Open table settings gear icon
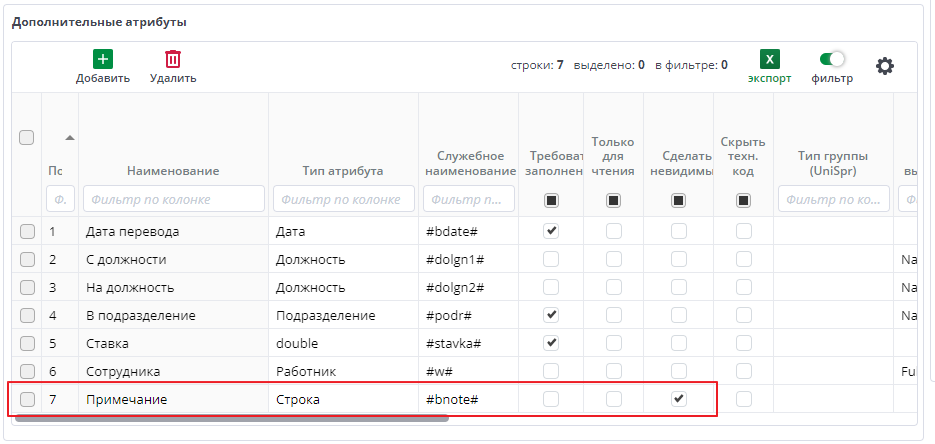This screenshot has height=444, width=935. 885,66
